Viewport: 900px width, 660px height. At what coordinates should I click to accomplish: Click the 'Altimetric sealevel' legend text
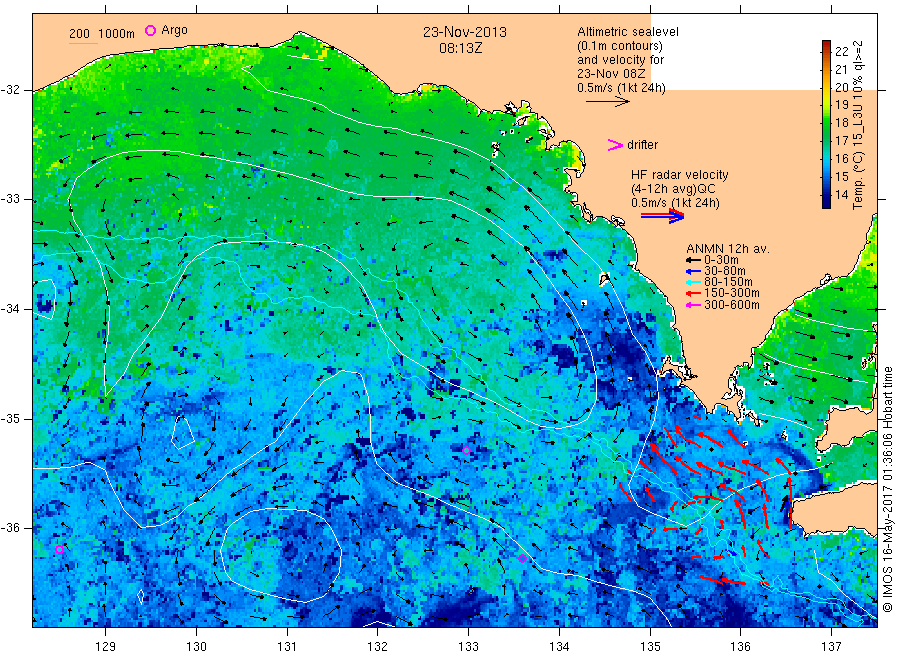[628, 32]
